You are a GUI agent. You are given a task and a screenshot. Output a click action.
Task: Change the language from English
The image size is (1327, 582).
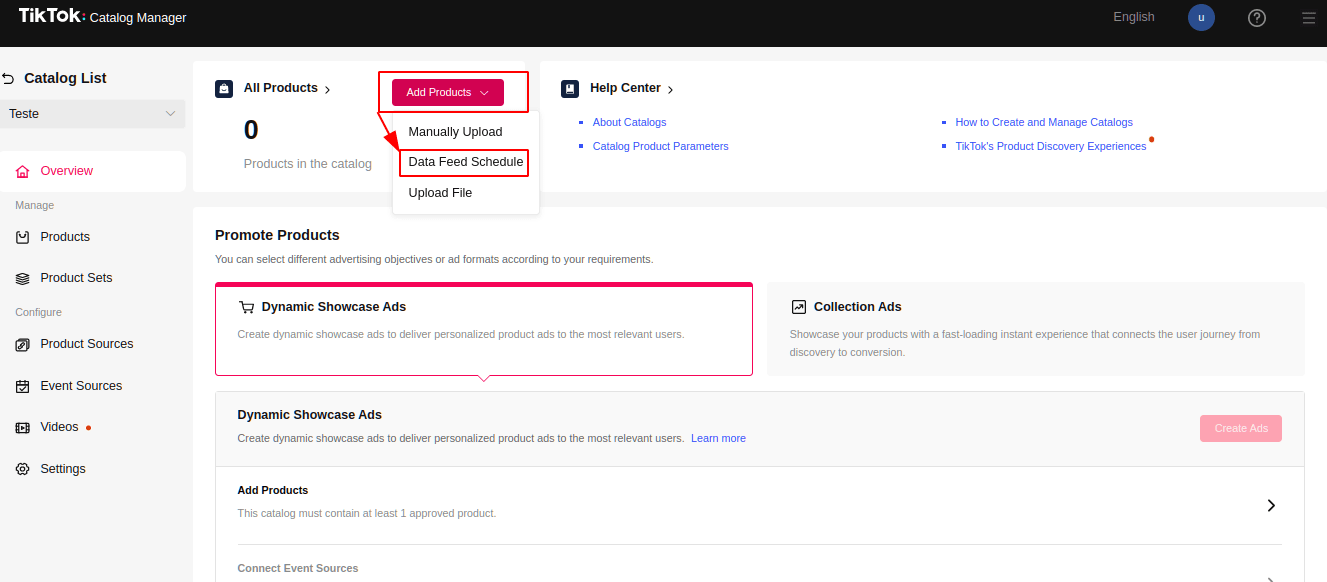(x=1133, y=17)
